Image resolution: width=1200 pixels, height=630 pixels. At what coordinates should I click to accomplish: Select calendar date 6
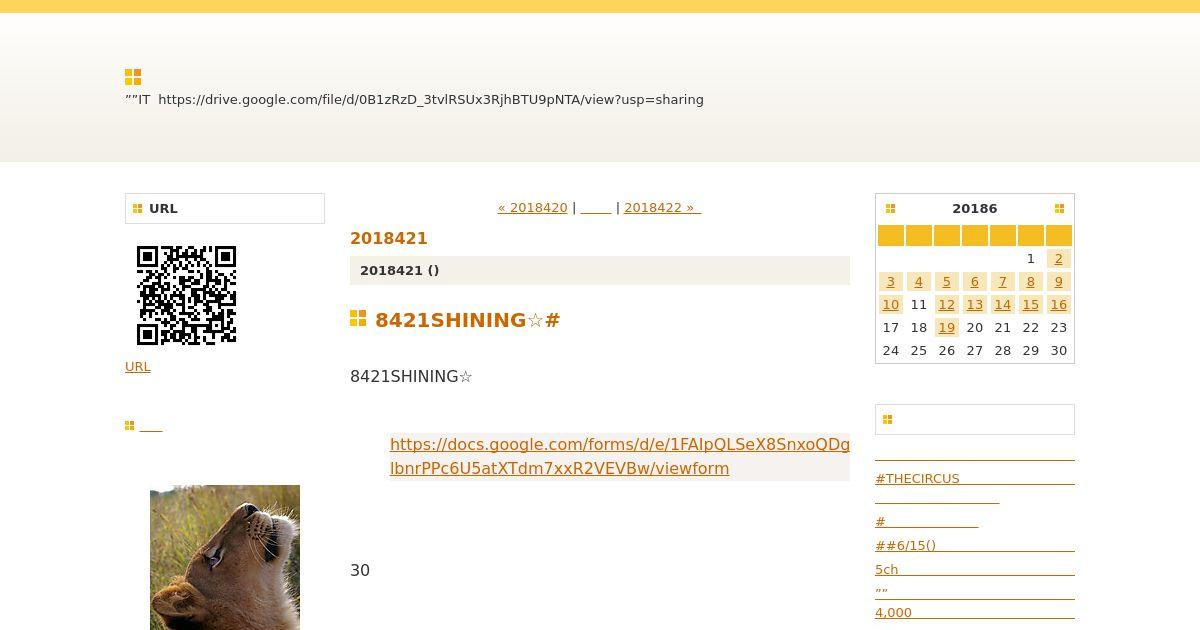(975, 282)
